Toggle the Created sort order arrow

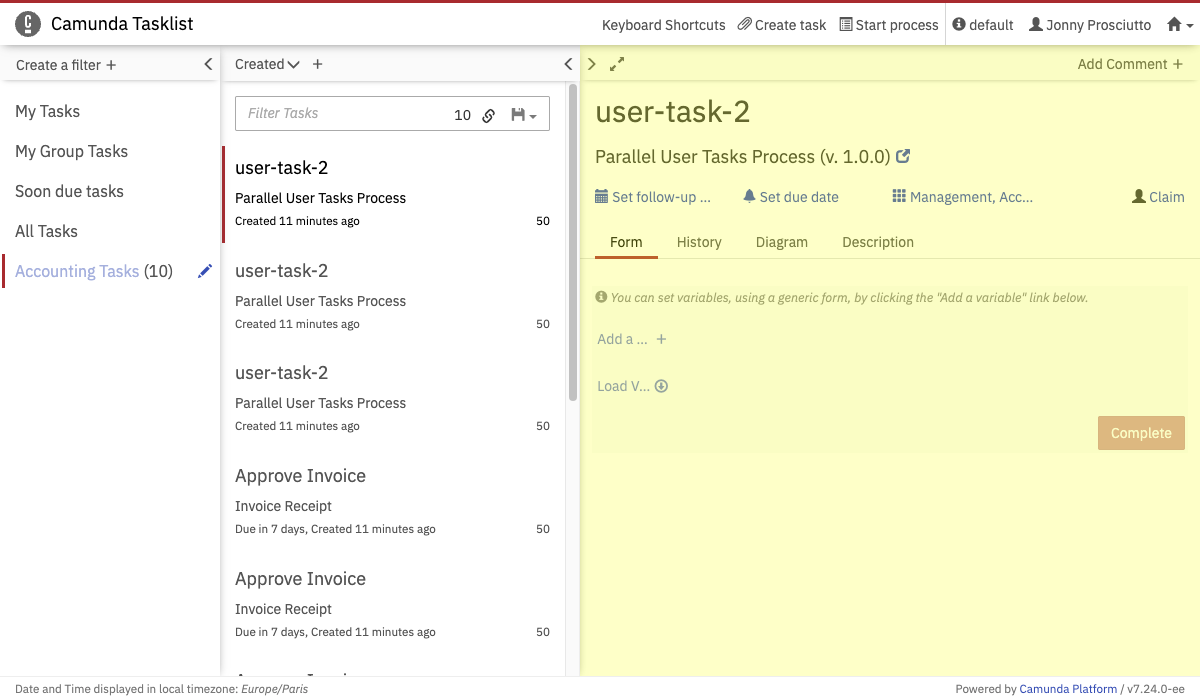pyautogui.click(x=293, y=64)
